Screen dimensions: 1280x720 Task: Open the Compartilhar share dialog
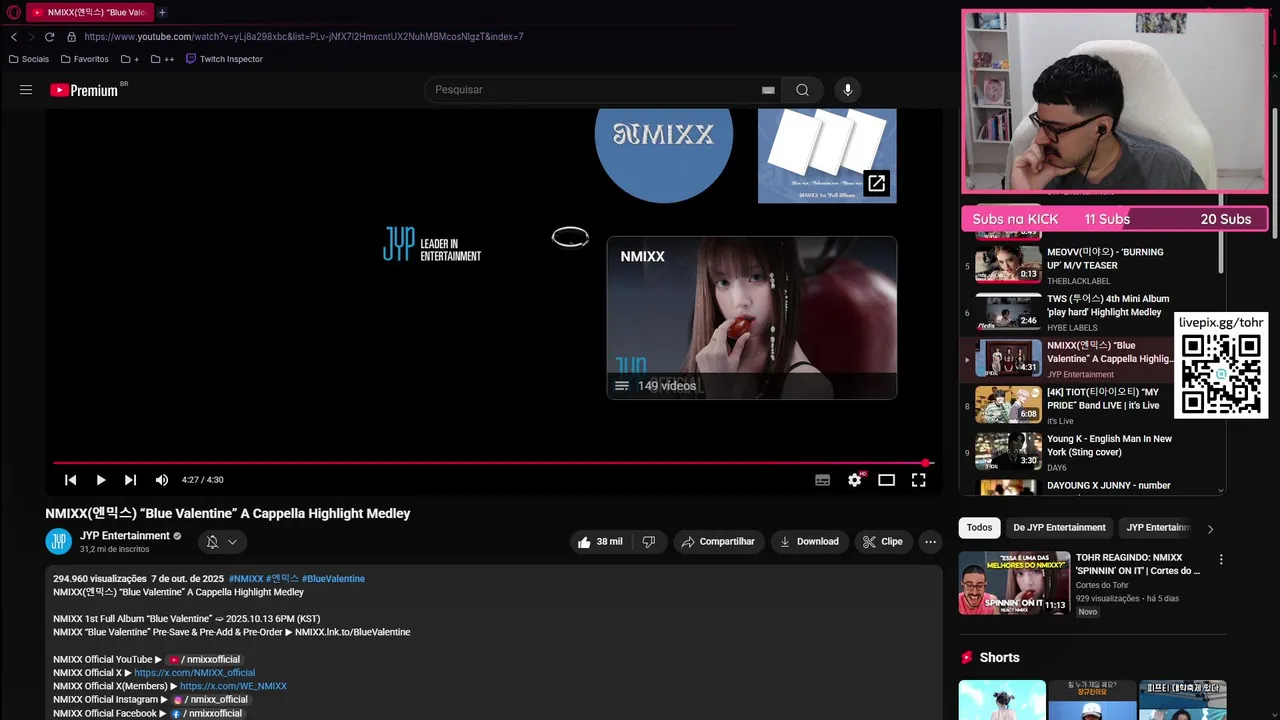click(719, 542)
